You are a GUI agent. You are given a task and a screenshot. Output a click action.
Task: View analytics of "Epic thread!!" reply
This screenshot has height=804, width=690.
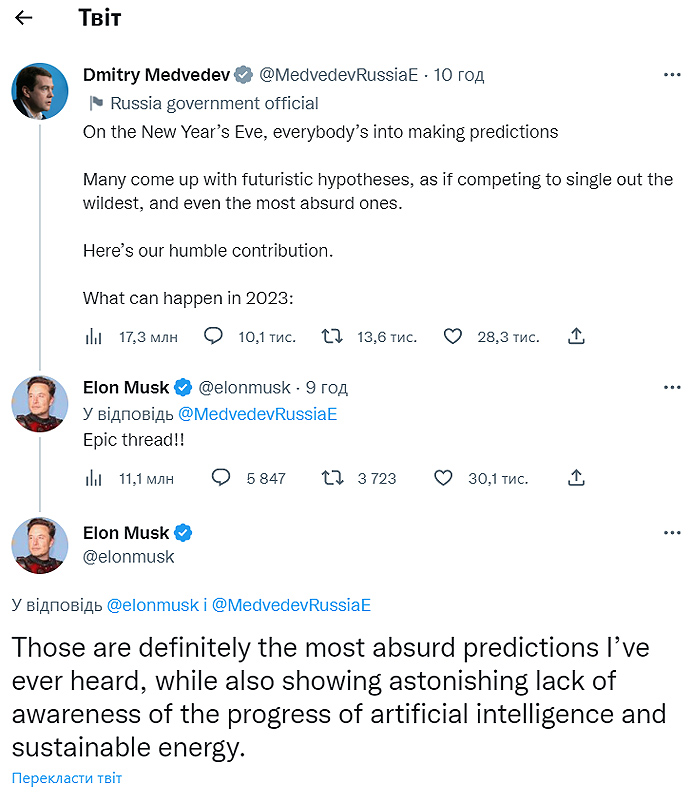(94, 478)
